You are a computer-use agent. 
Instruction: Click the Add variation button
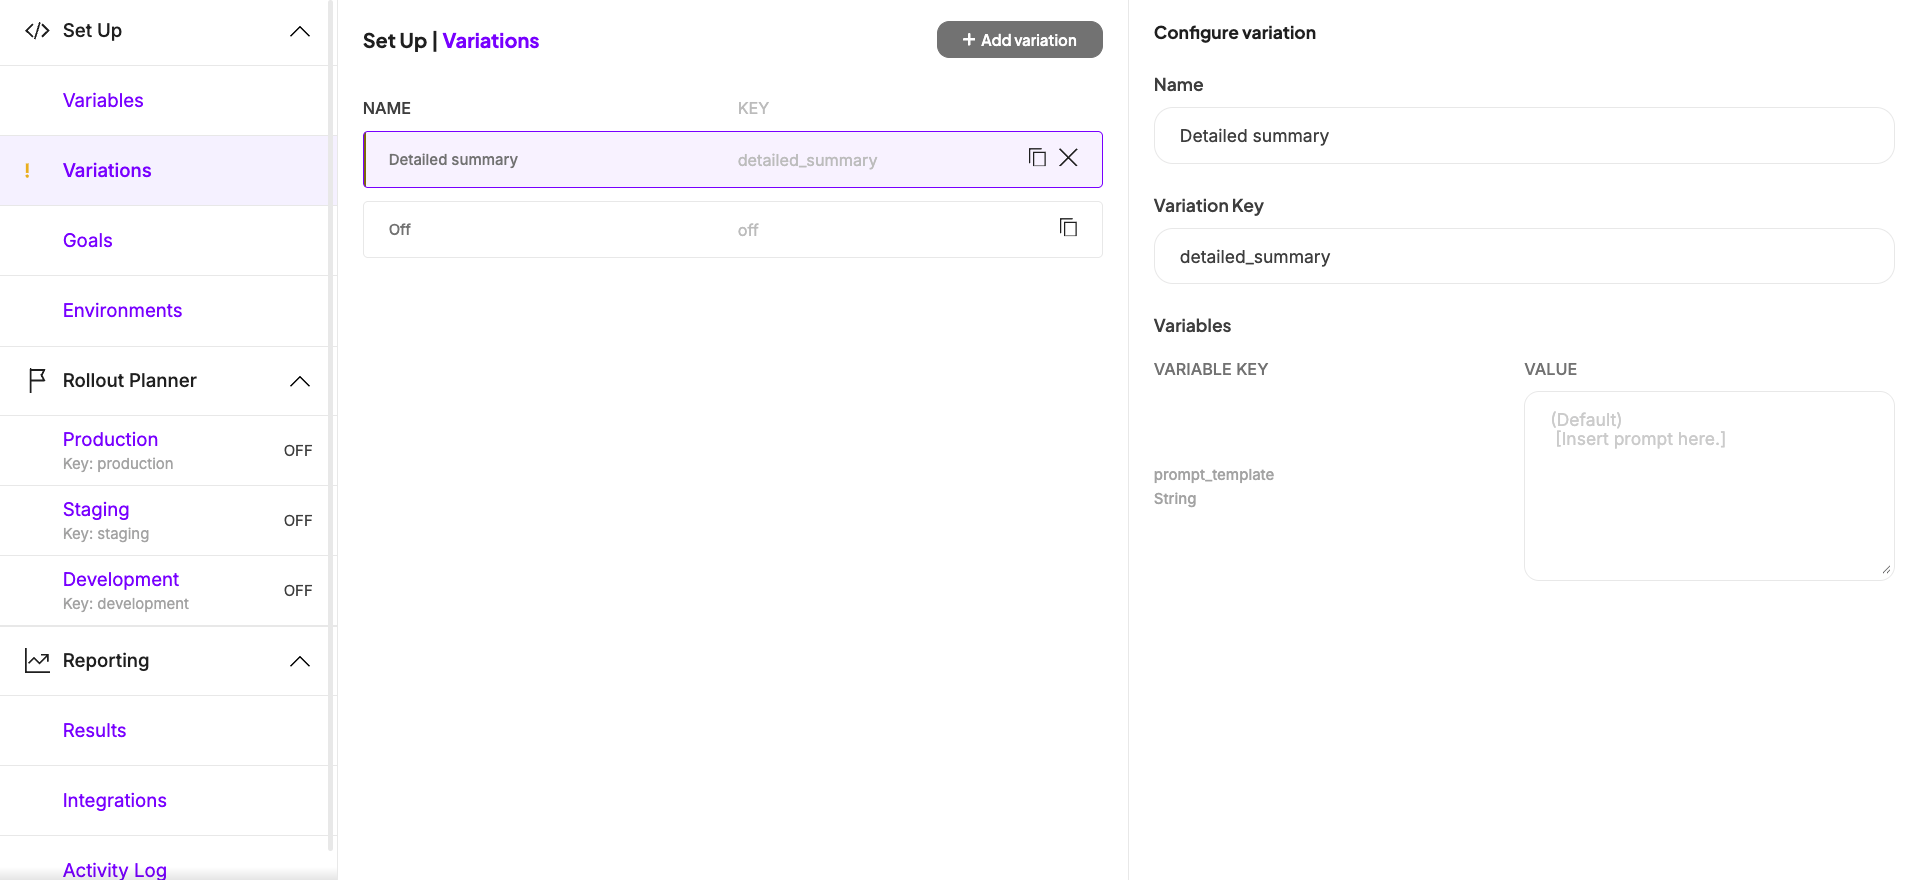1019,40
